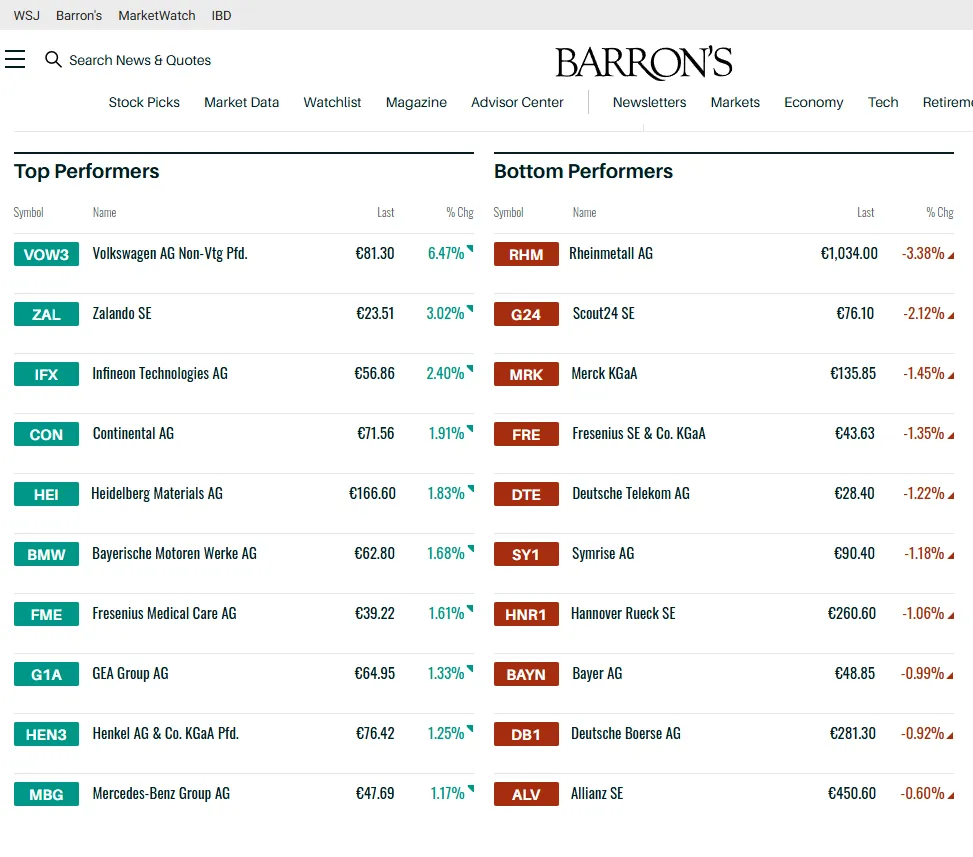Open Fresenius Medical Care AG quote
This screenshot has width=973, height=857.
pyautogui.click(x=164, y=614)
